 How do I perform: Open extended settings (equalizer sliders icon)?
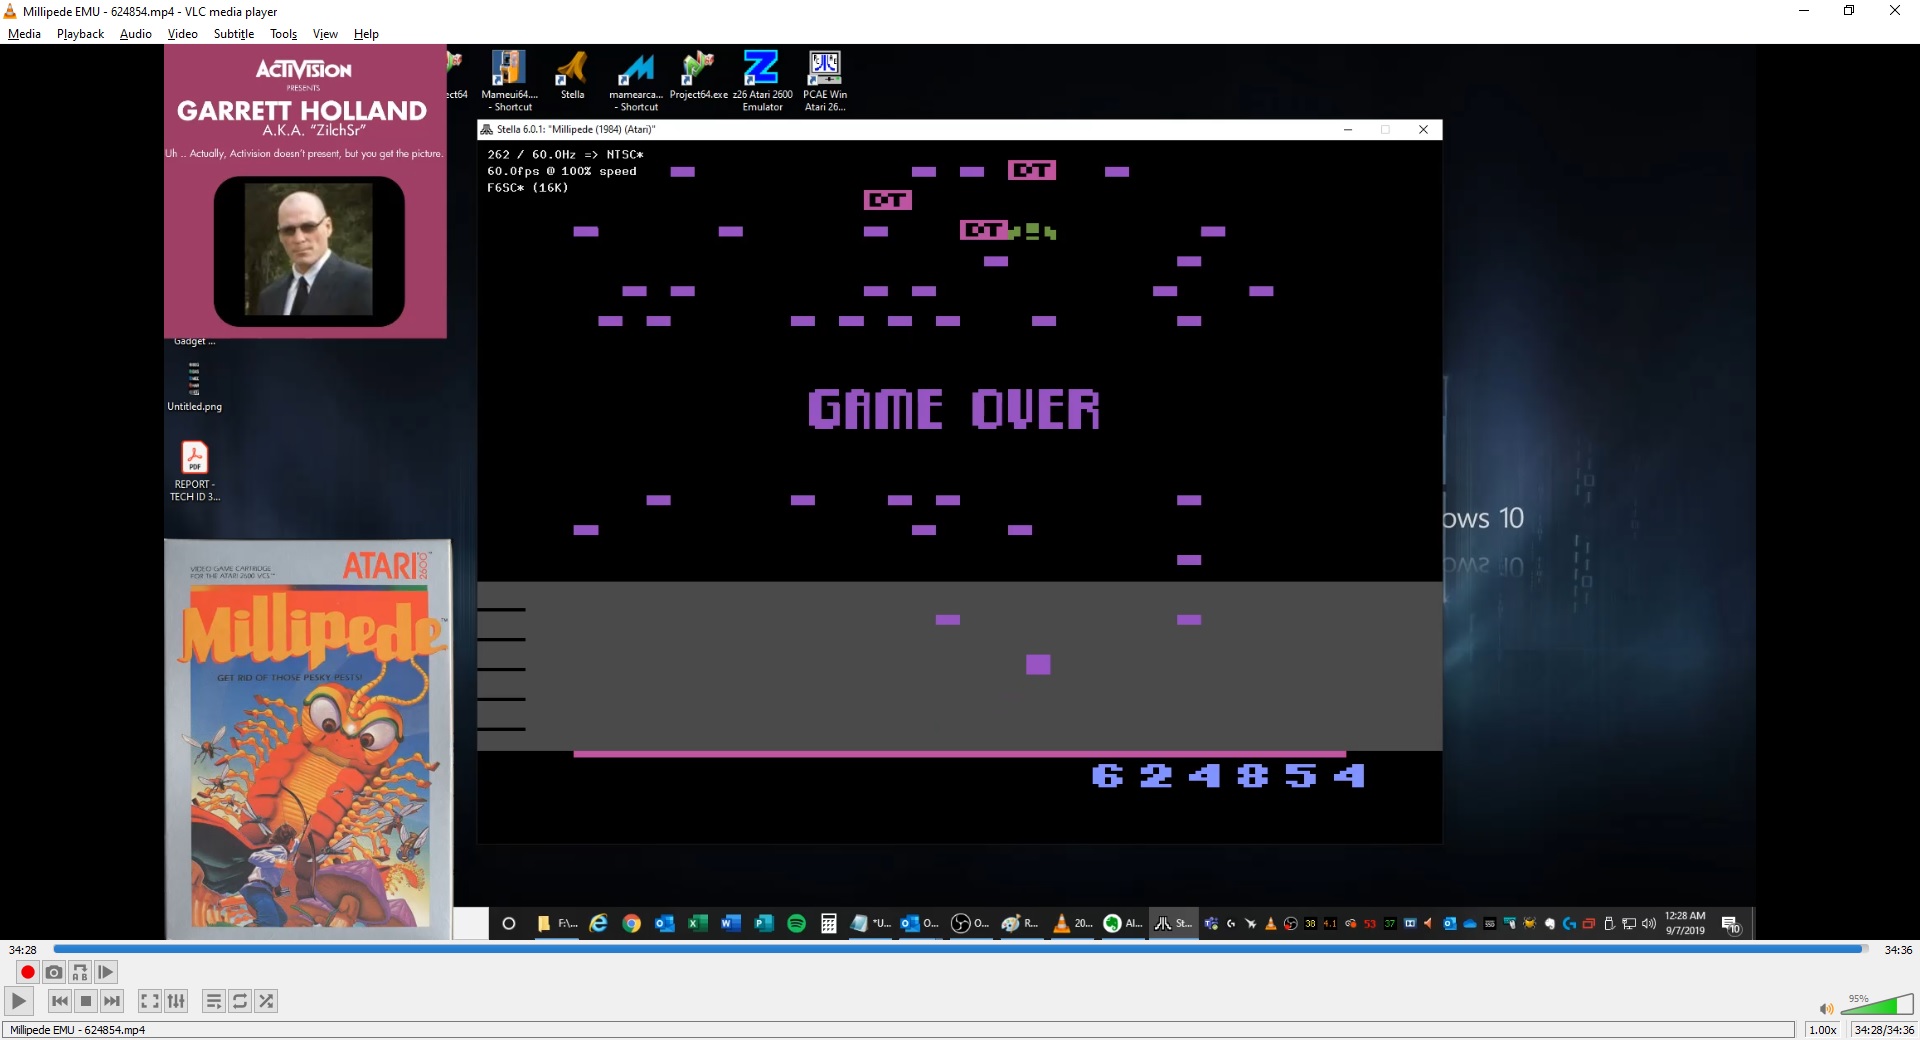tap(176, 1001)
